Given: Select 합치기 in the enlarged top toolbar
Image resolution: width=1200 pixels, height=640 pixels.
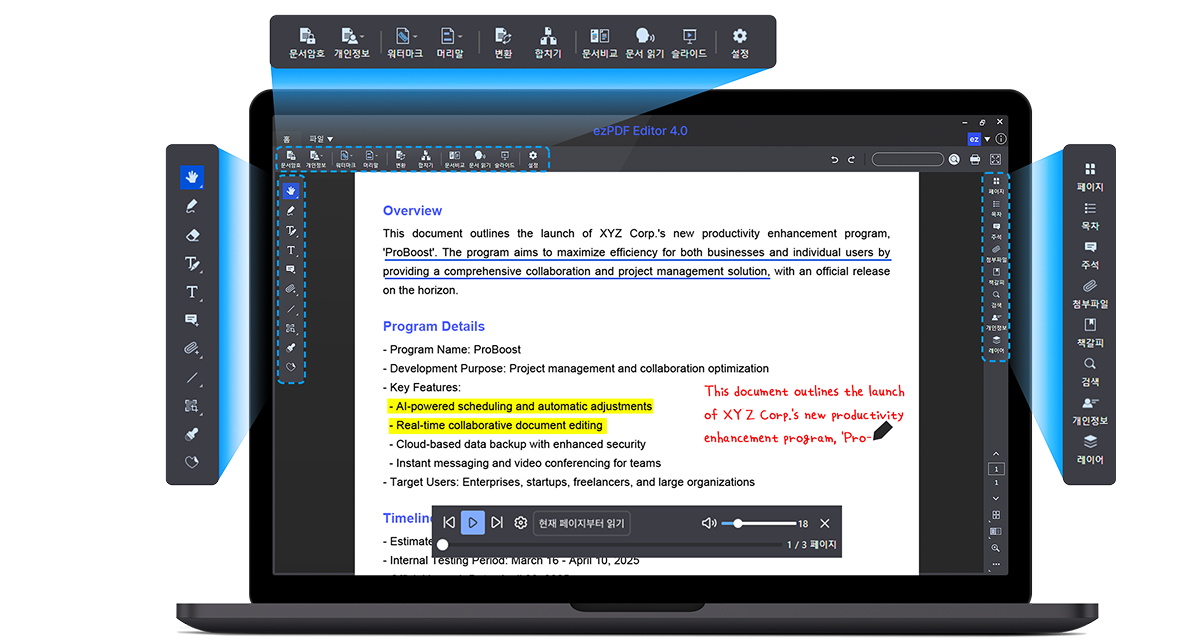Looking at the screenshot, I should 548,43.
